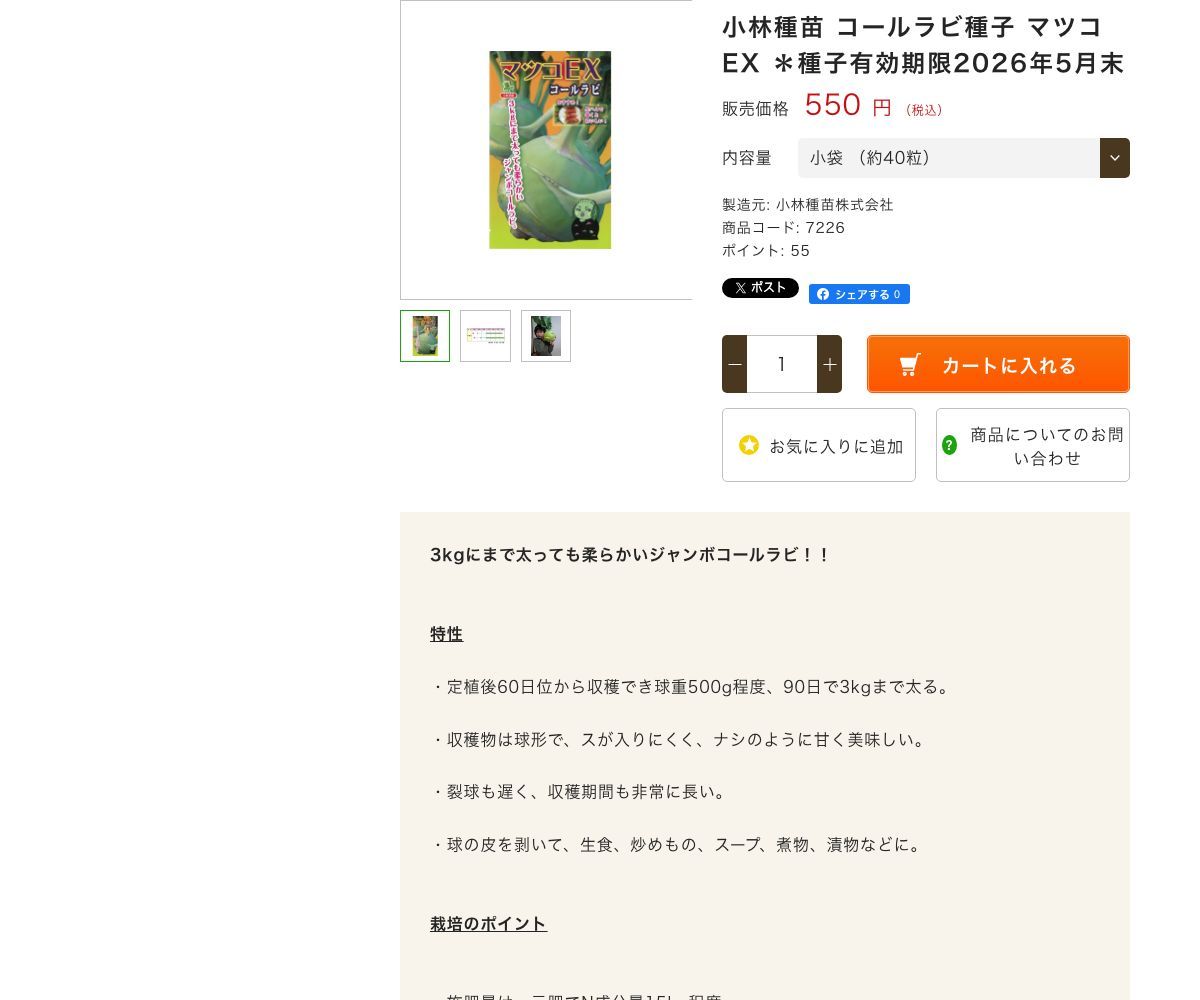Open the 内容量 dropdown arrow
This screenshot has height=1000, width=1200.
coord(1115,158)
